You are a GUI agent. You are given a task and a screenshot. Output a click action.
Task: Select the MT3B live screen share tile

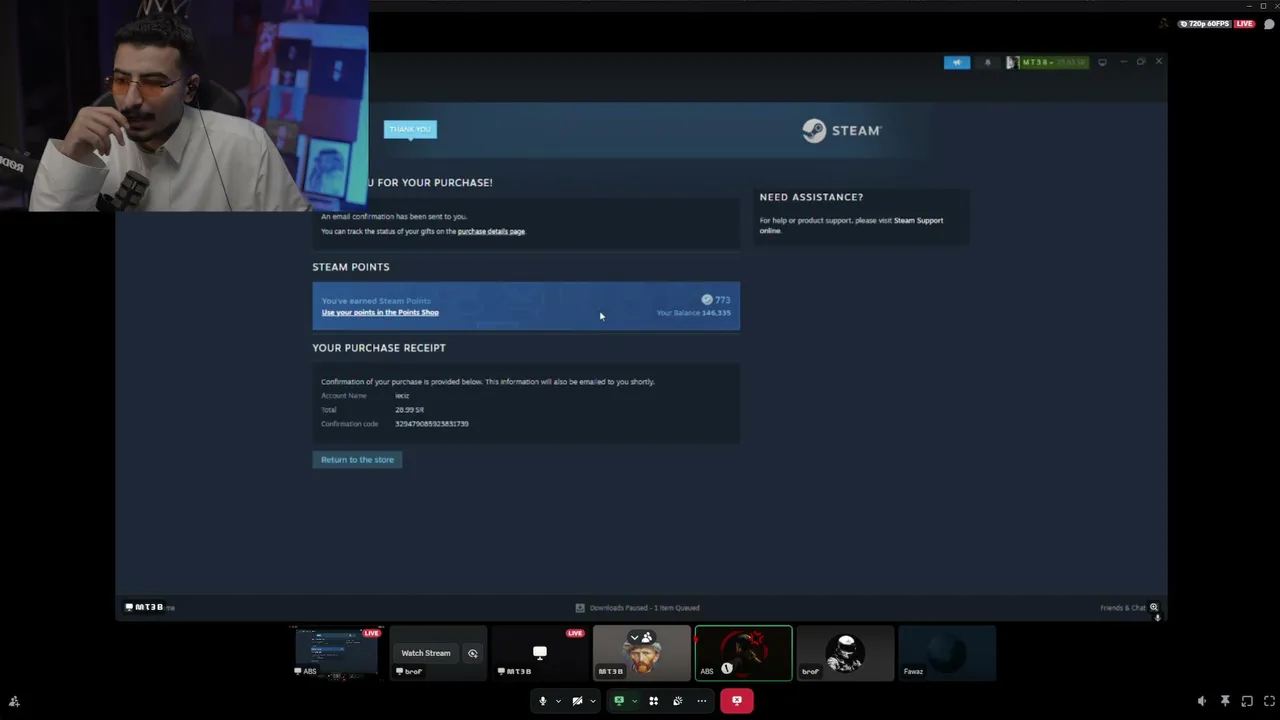pyautogui.click(x=540, y=653)
